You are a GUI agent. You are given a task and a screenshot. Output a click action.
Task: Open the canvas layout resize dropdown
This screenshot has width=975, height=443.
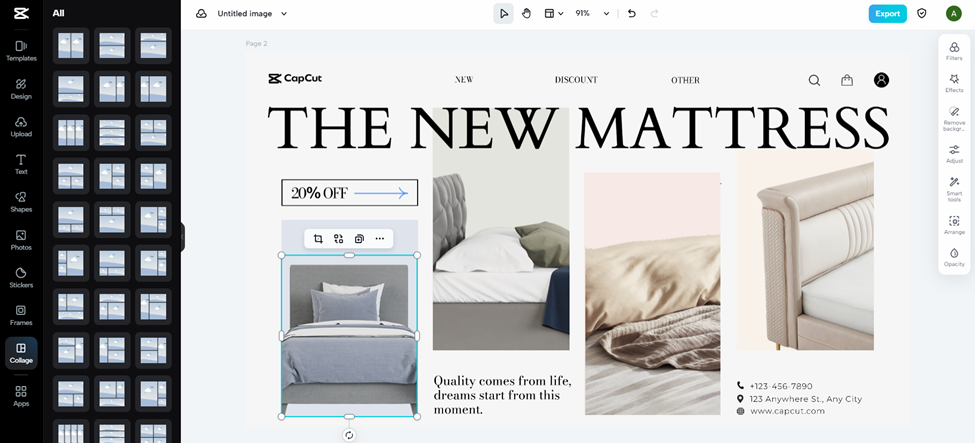click(553, 14)
